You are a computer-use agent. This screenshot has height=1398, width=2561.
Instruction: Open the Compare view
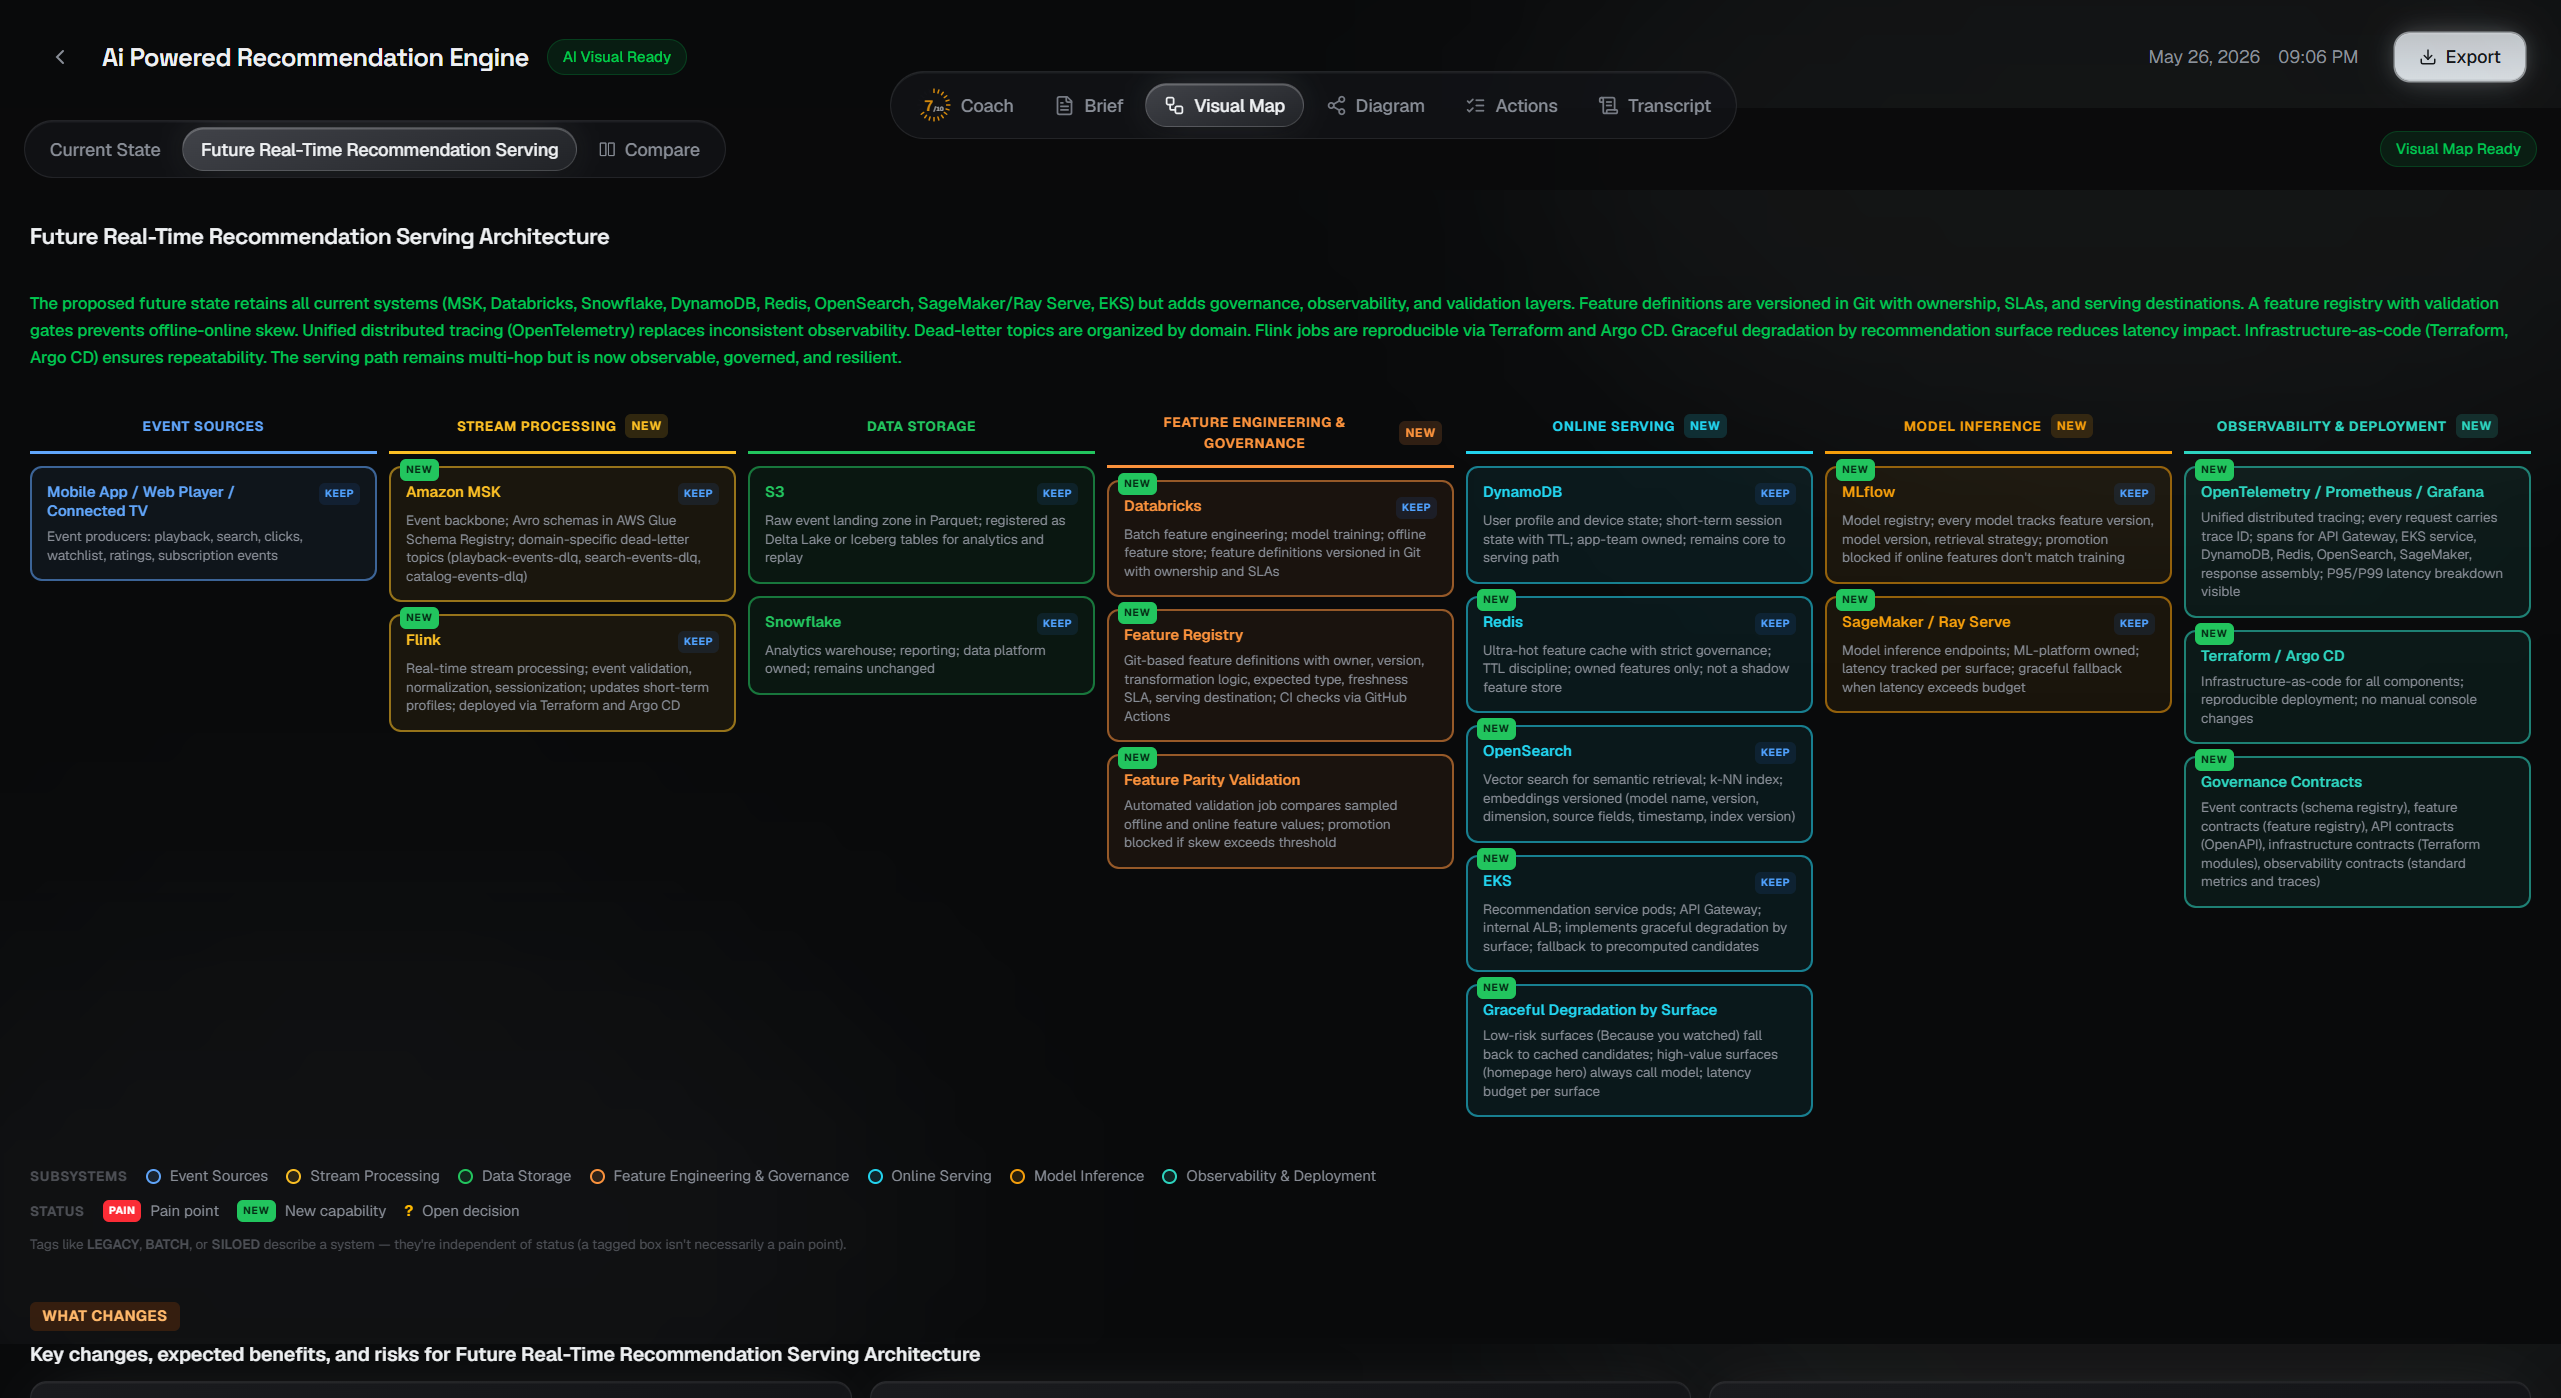tap(649, 150)
